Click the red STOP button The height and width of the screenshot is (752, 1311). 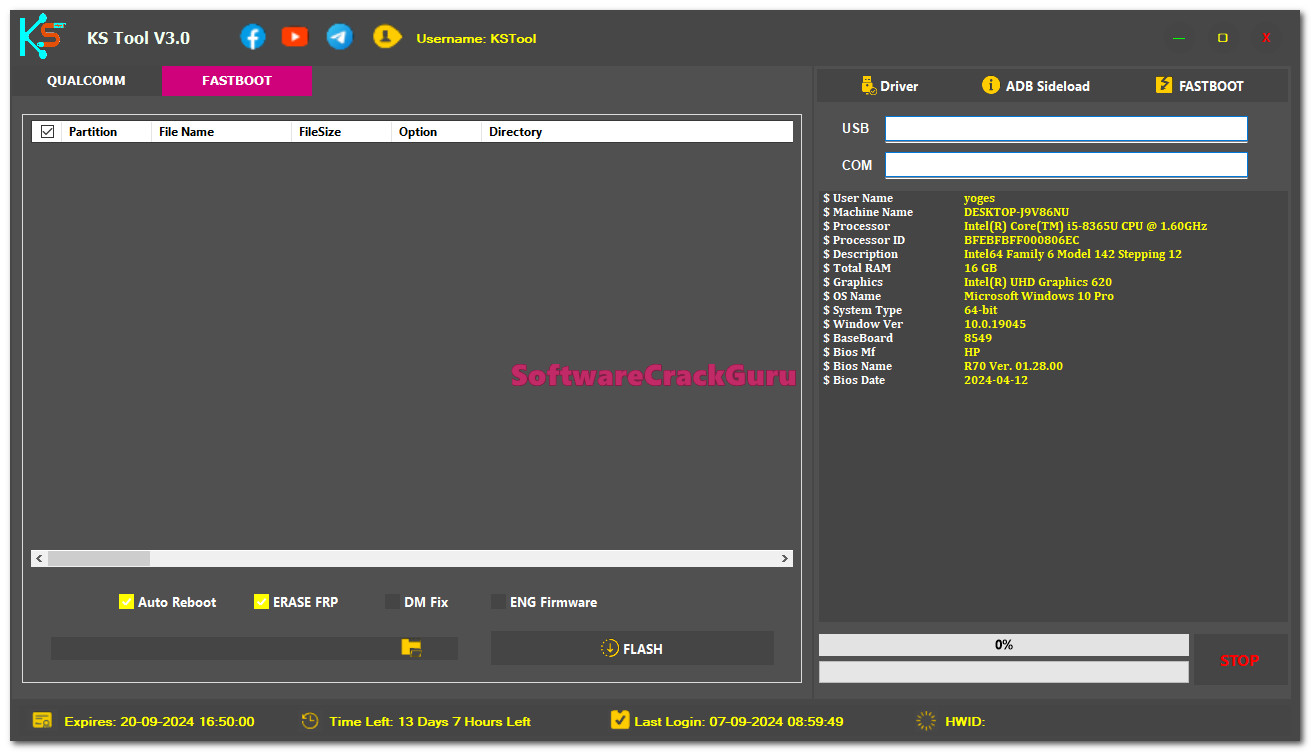(1240, 660)
